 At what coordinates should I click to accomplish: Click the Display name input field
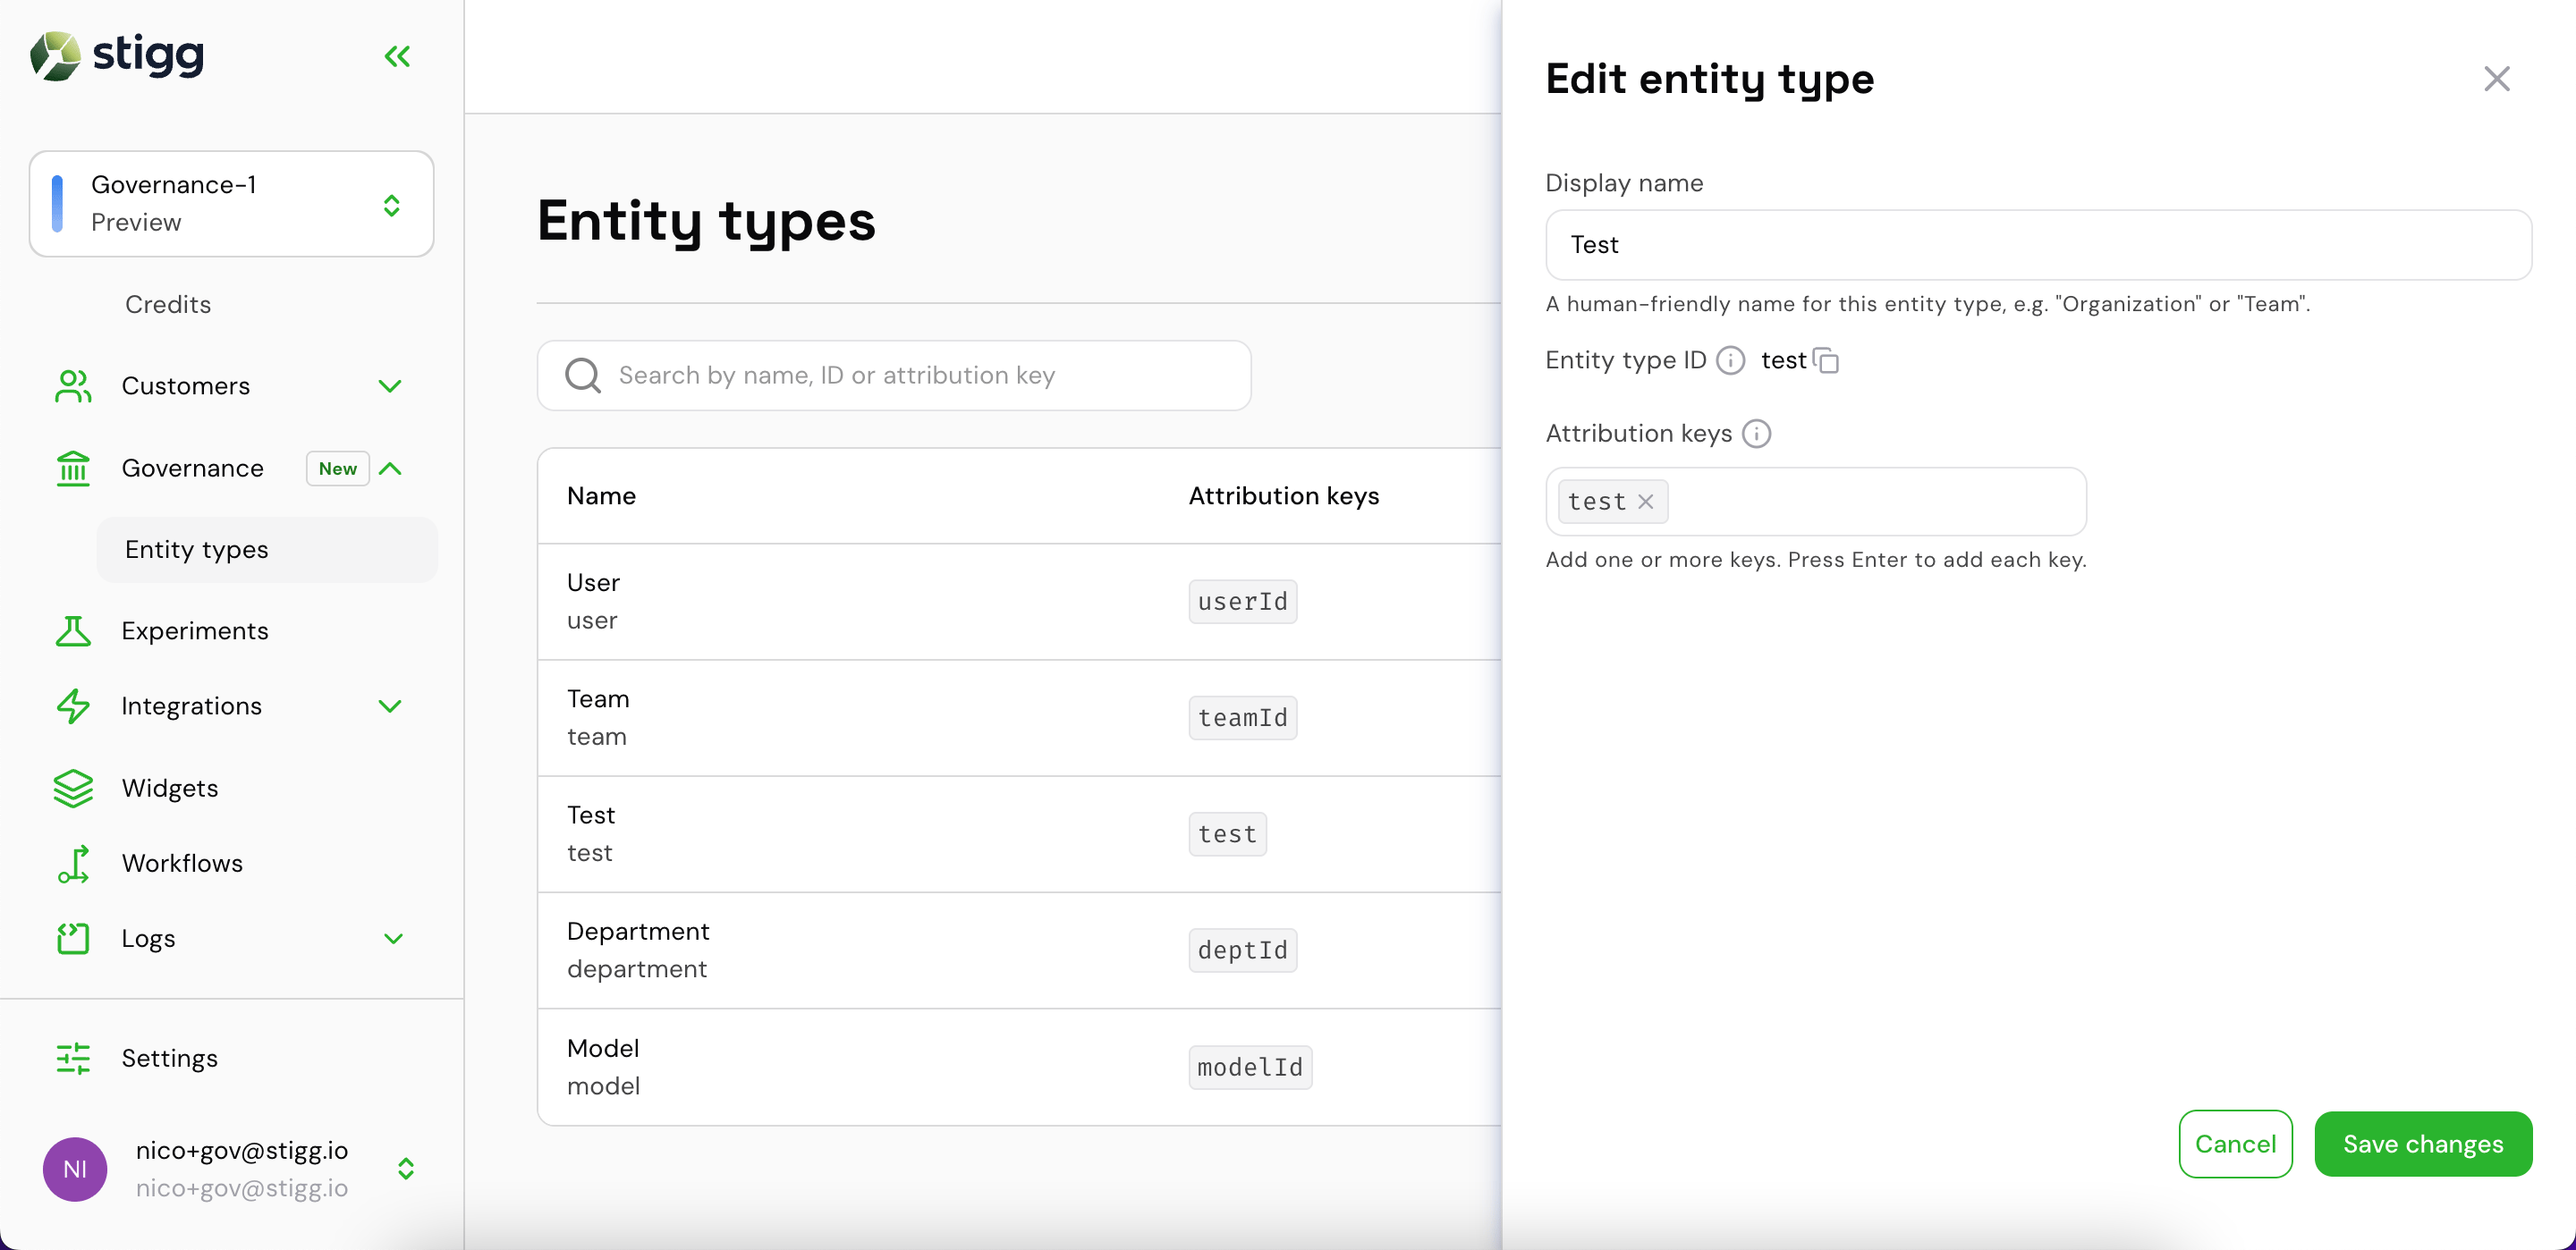click(2038, 245)
